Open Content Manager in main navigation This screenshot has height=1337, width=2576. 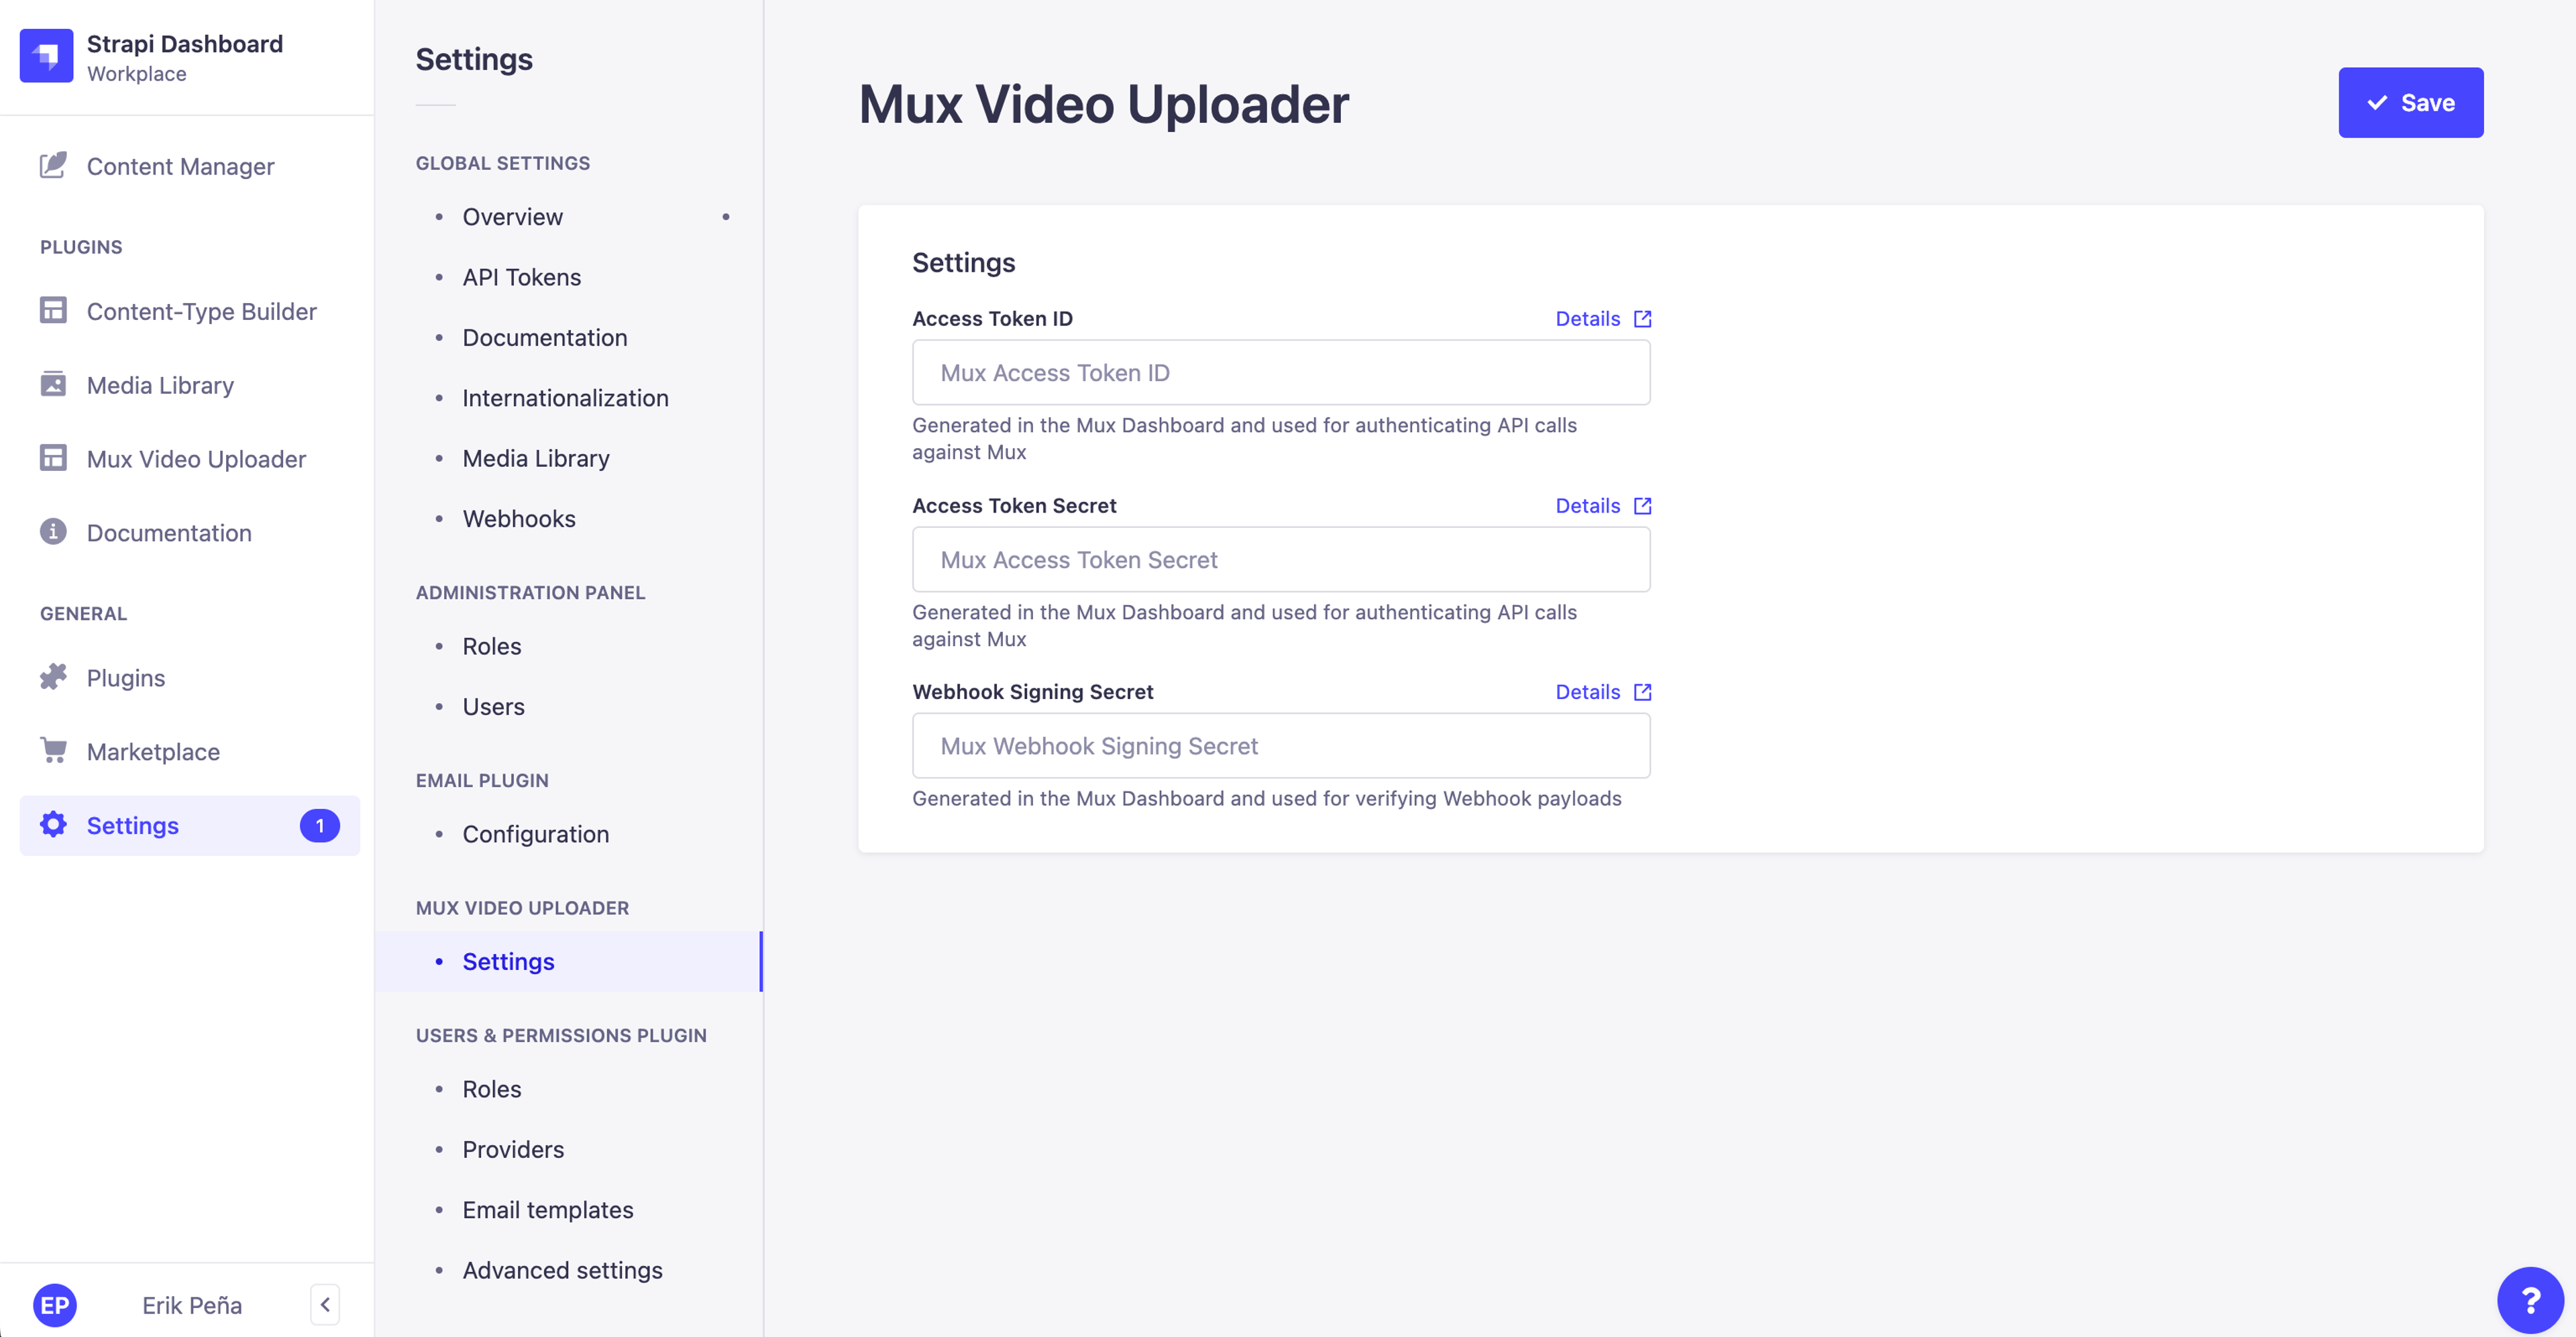tap(189, 166)
